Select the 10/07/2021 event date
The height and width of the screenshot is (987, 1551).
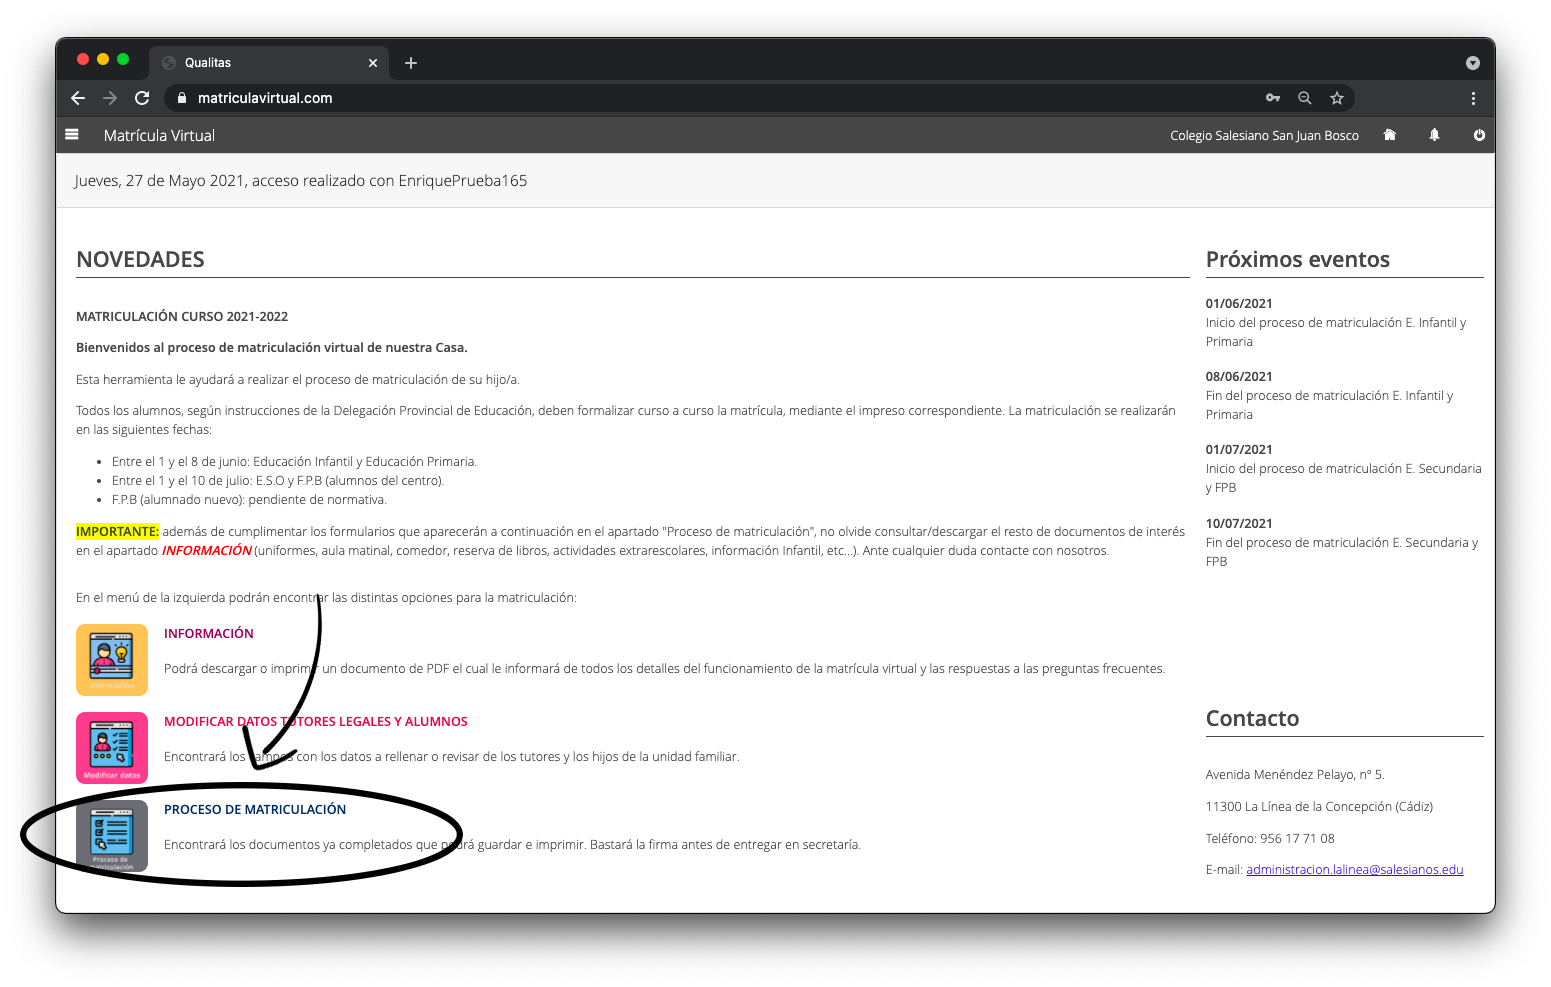1239,523
